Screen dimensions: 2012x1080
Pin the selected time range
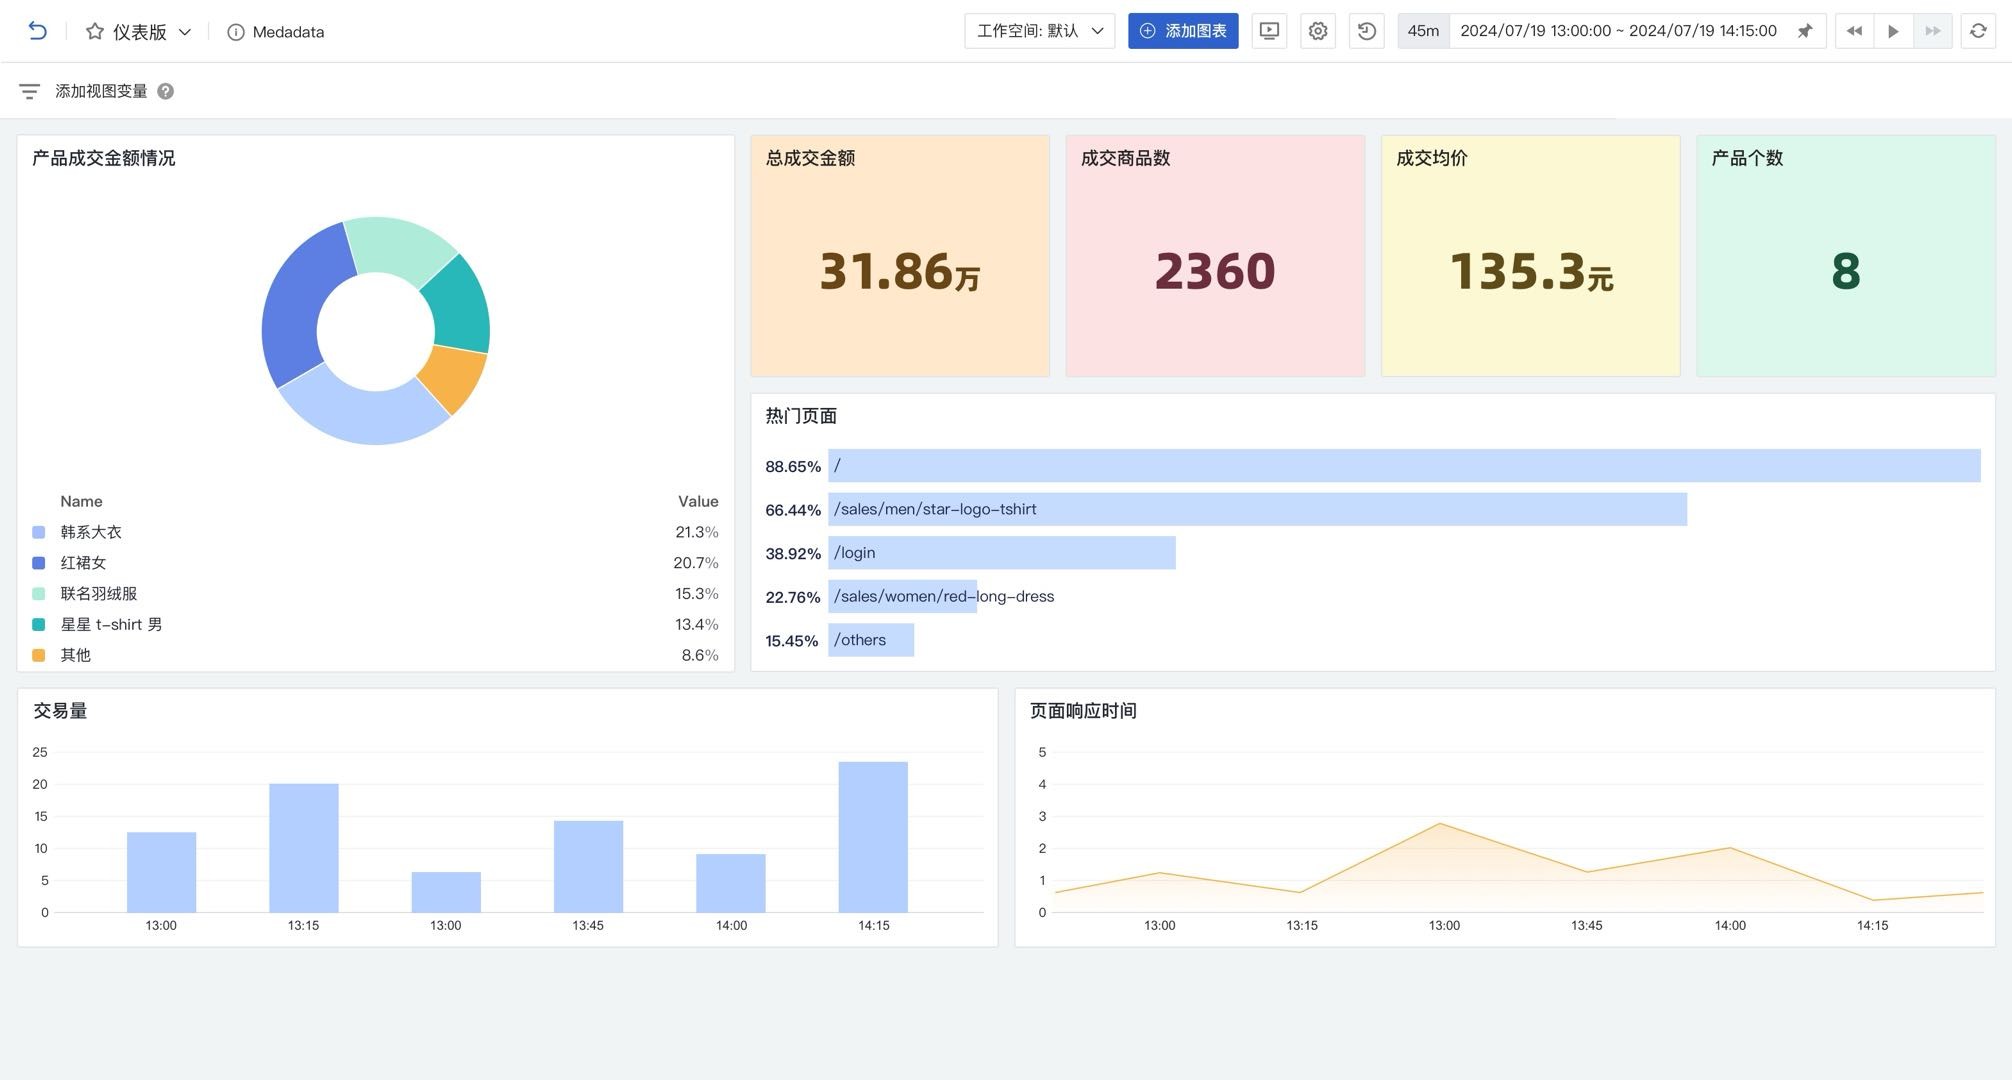pyautogui.click(x=1805, y=31)
